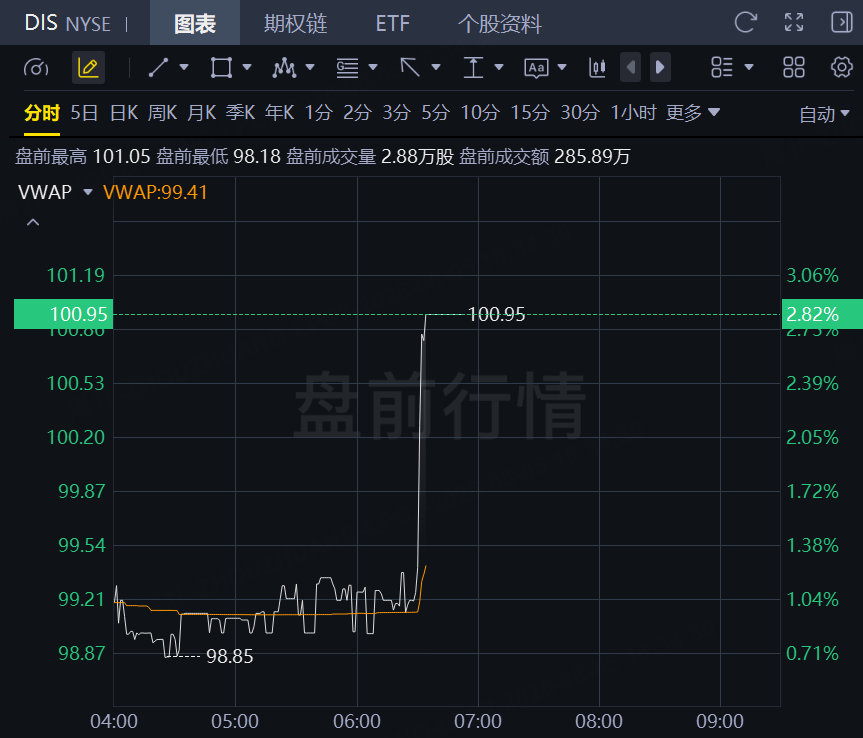Open the gauge indicator icon
Image resolution: width=863 pixels, height=738 pixels.
tap(36, 68)
